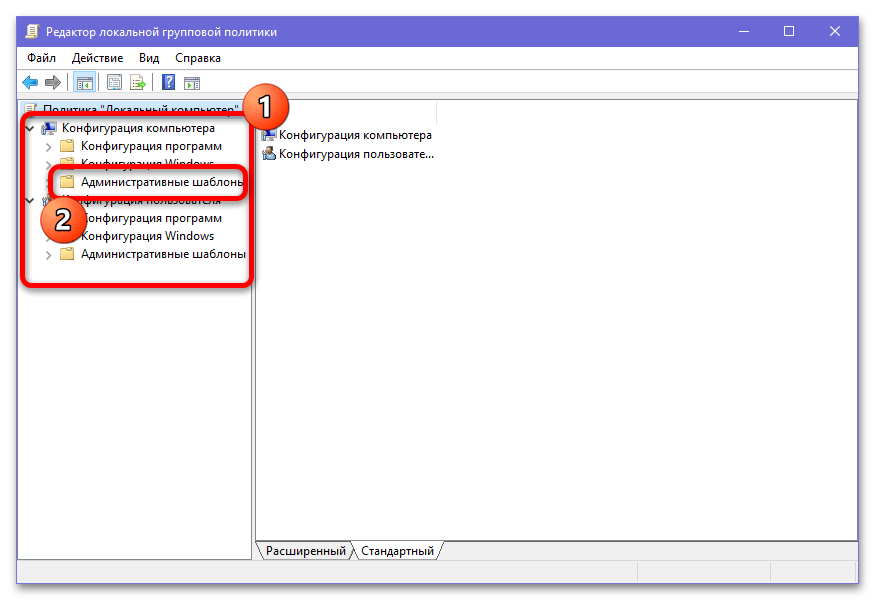The width and height of the screenshot is (875, 600).
Task: Switch to the Расширенный tab
Action: point(305,551)
